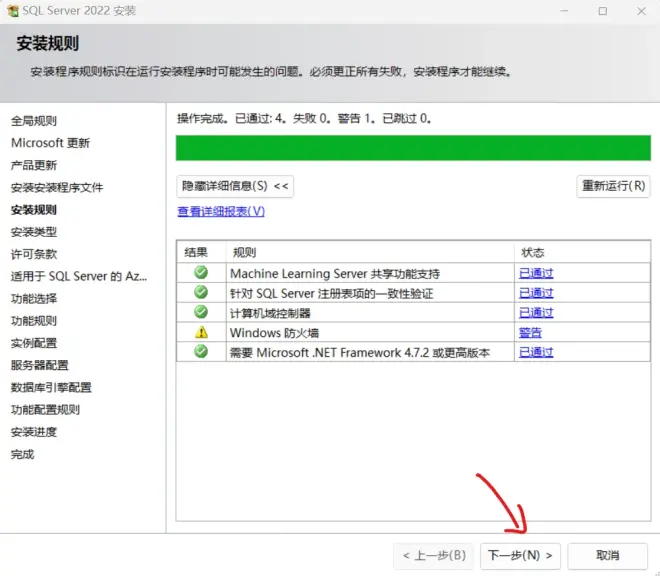
Task: Select the 安装类型 step
Action: coord(34,232)
